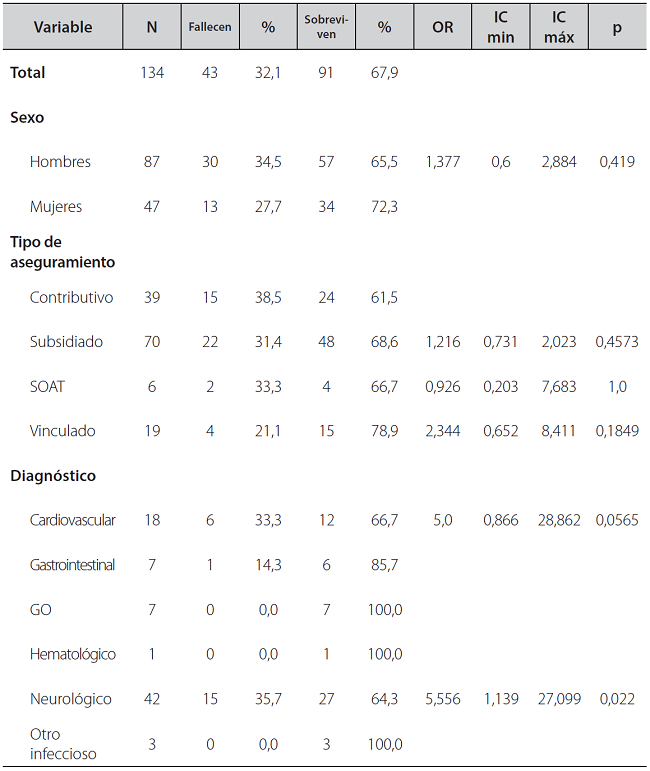Click the 'Total' row label

pos(28,73)
